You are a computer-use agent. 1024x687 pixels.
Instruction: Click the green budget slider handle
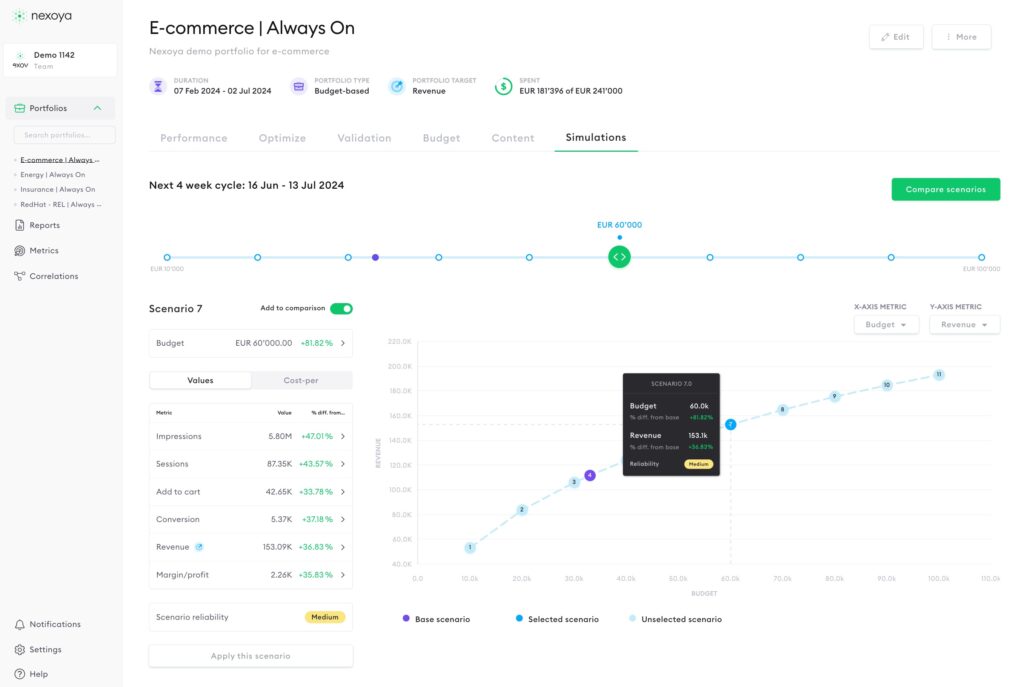619,257
